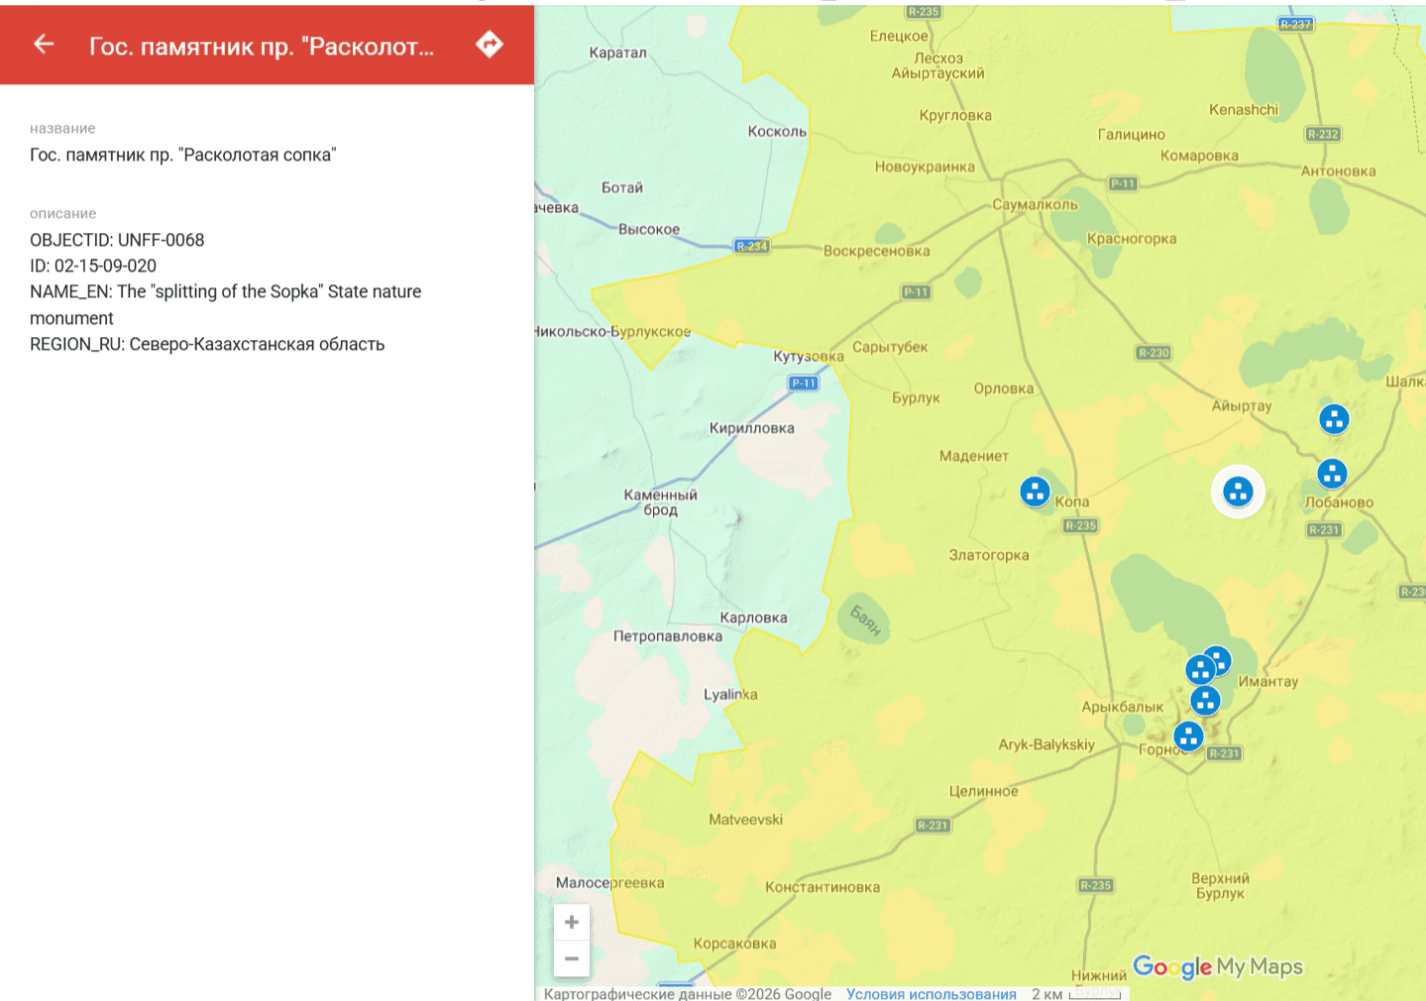Click the Кирилловка village label
The image size is (1426, 1001).
tap(752, 428)
